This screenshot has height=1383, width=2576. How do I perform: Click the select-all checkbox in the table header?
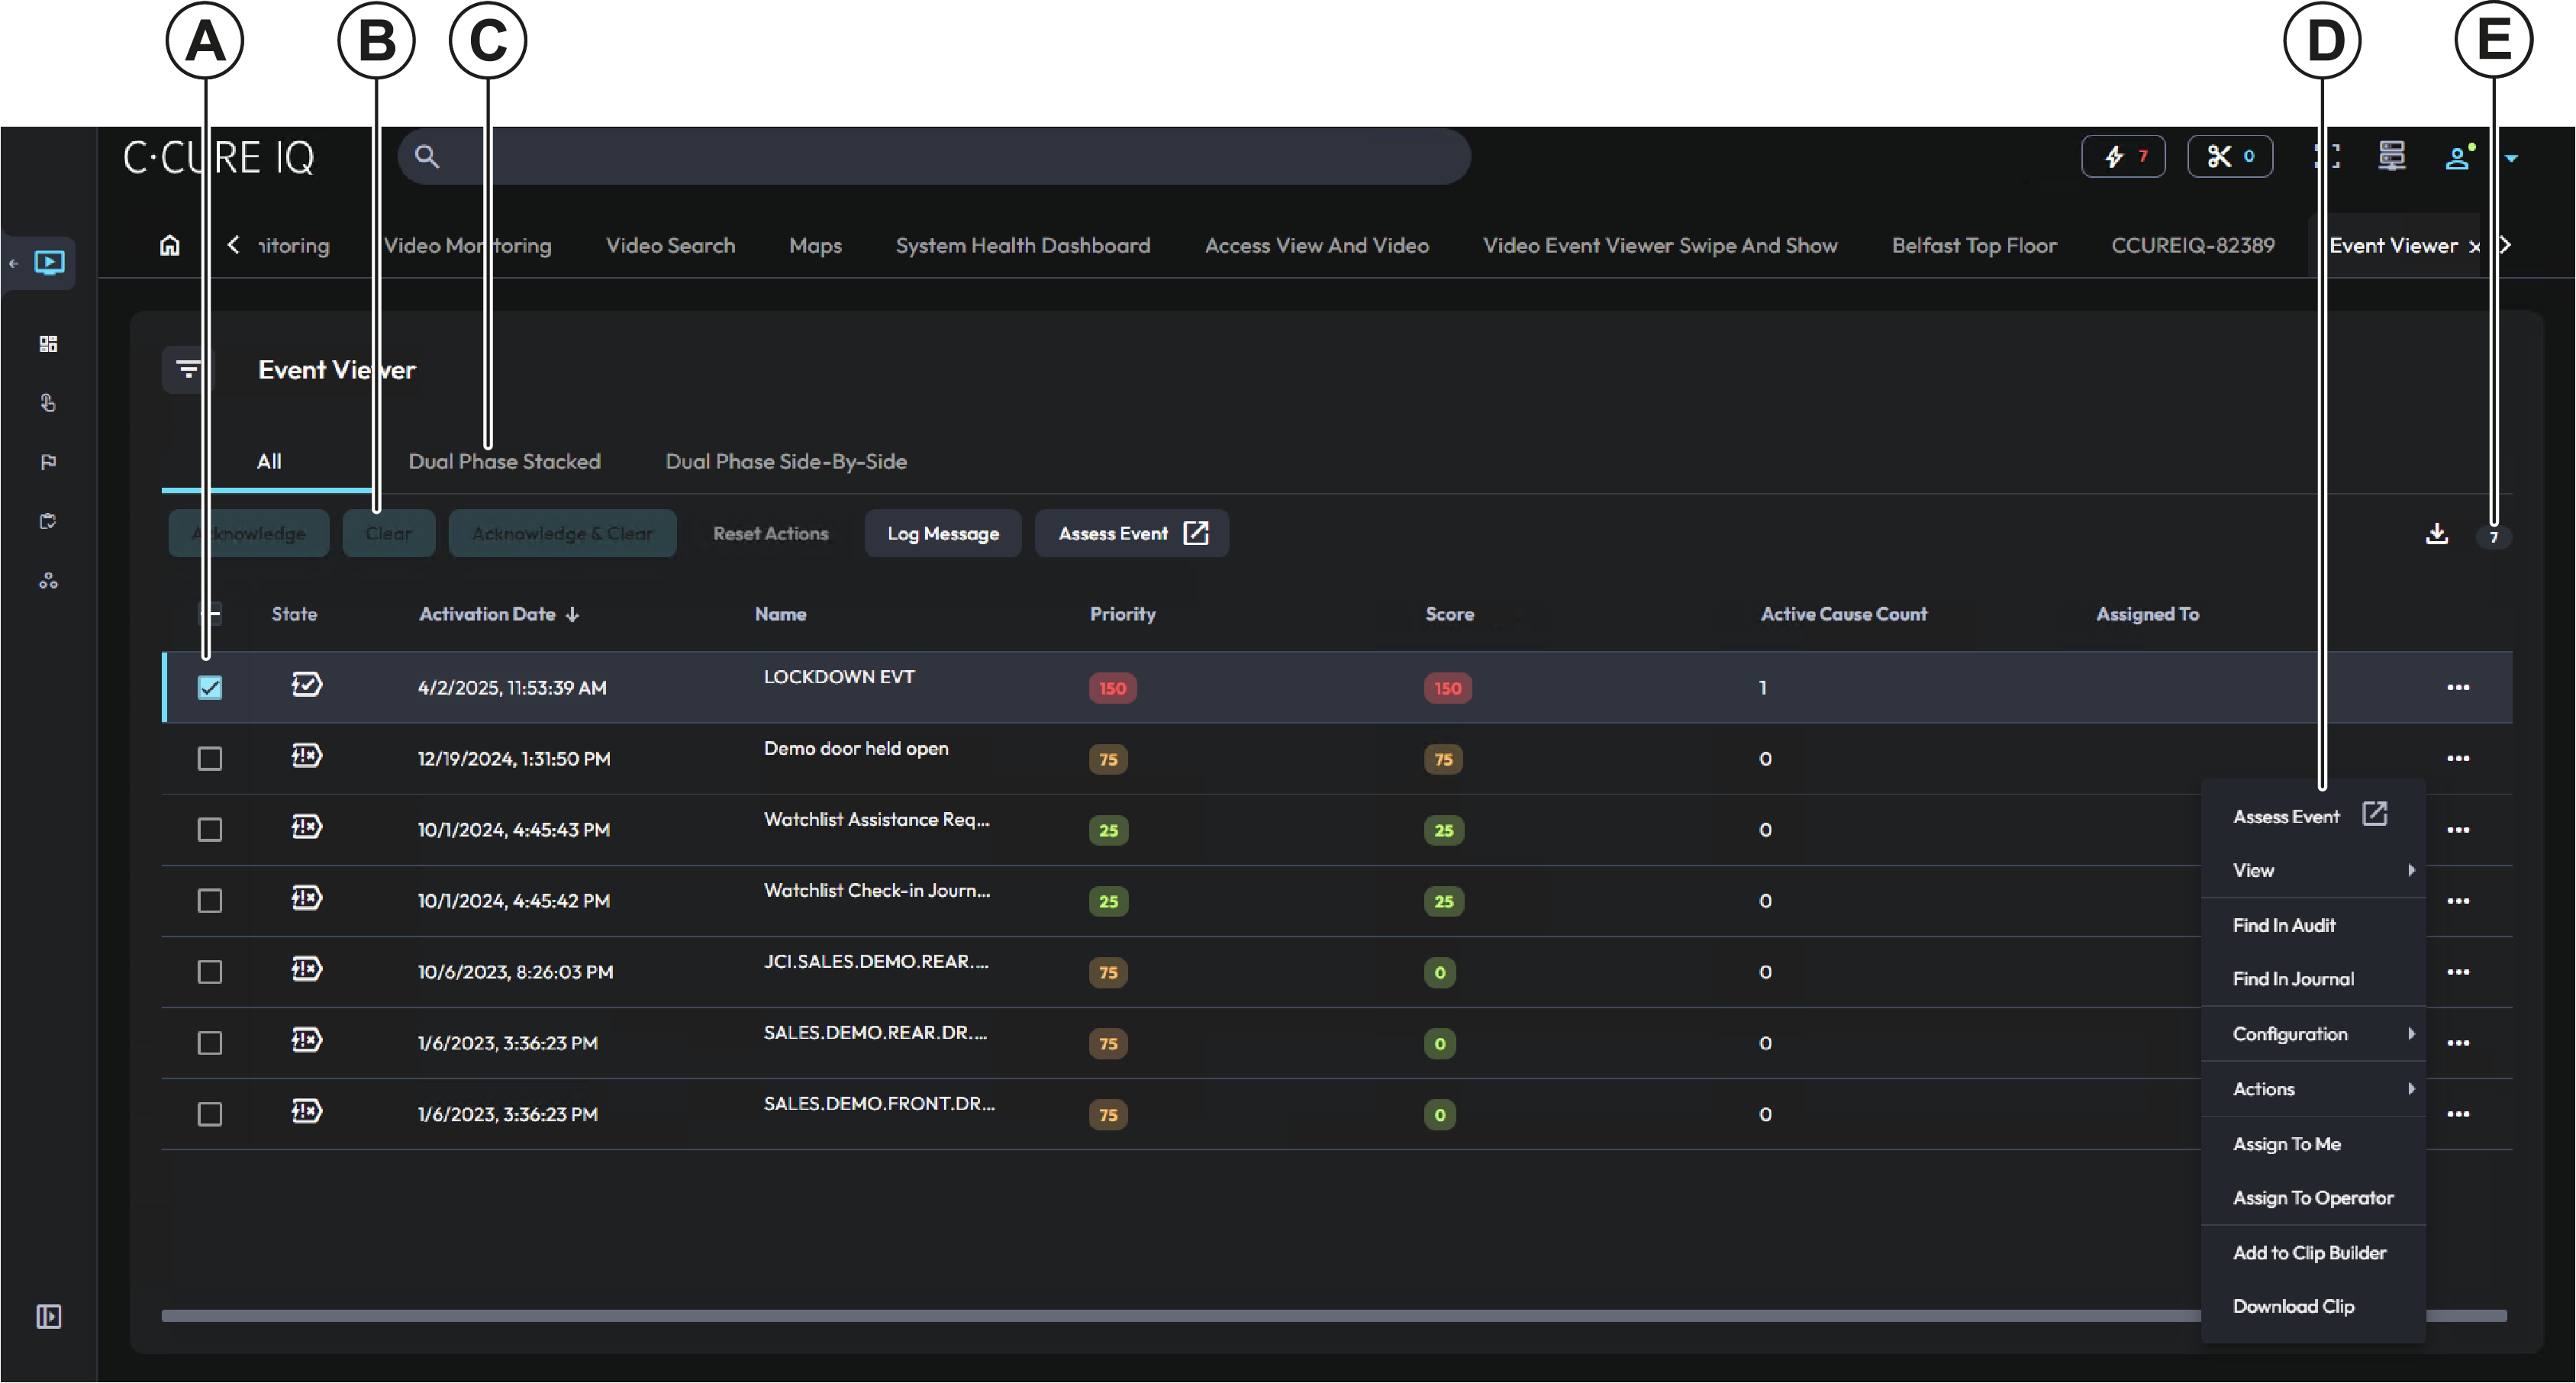(x=211, y=614)
